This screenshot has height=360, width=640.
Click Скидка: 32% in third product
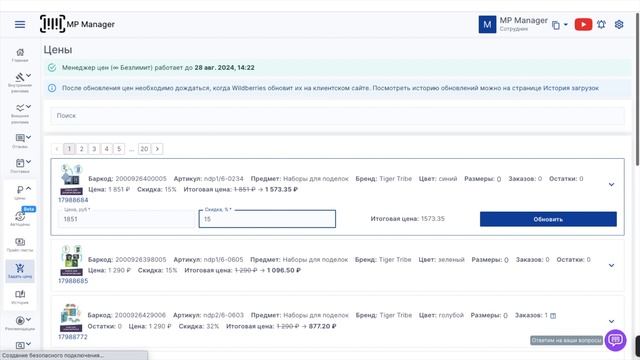coord(199,326)
